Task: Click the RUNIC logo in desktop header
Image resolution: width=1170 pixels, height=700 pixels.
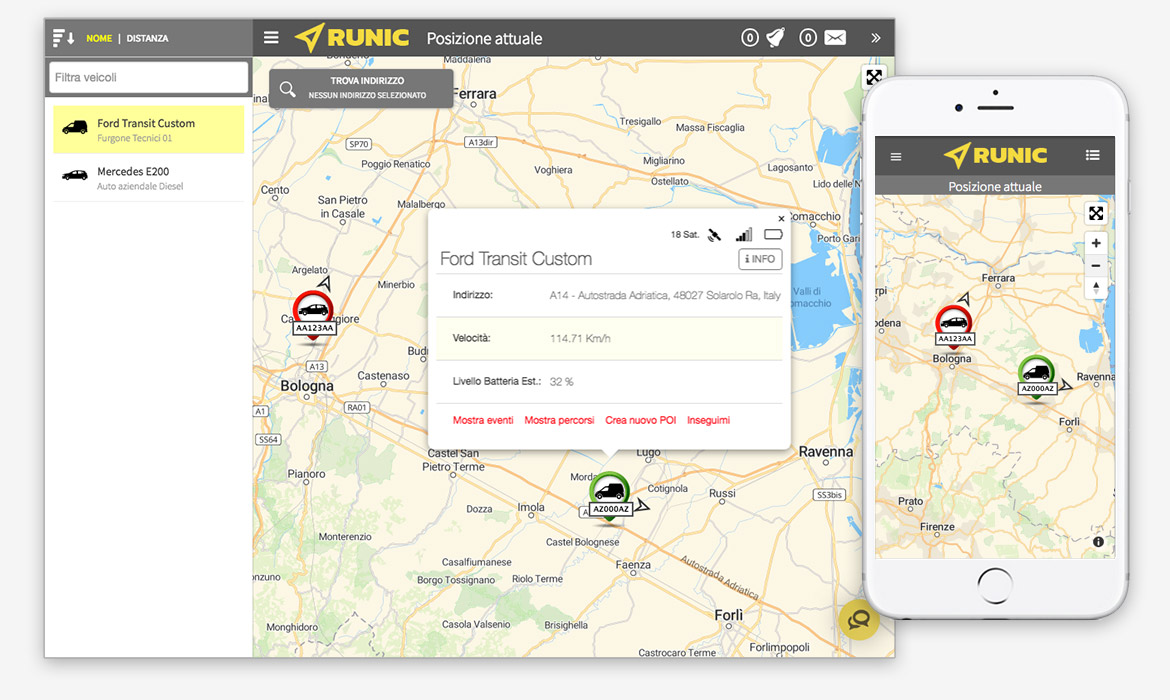Action: [x=351, y=37]
